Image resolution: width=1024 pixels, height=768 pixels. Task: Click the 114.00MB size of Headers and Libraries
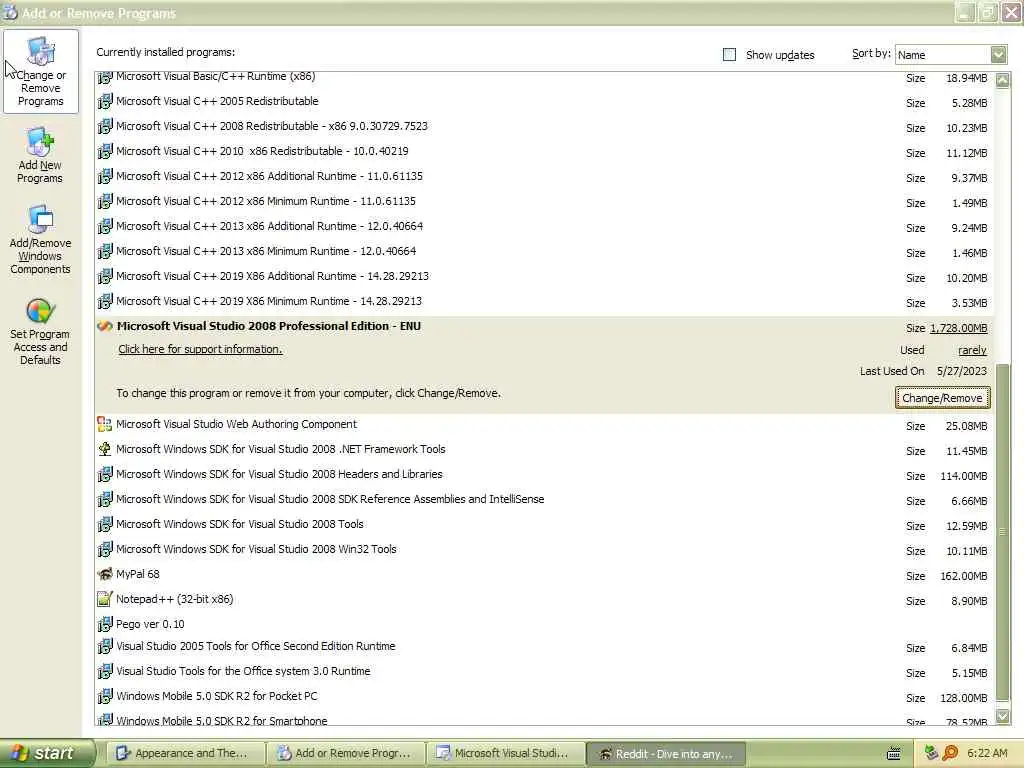963,476
